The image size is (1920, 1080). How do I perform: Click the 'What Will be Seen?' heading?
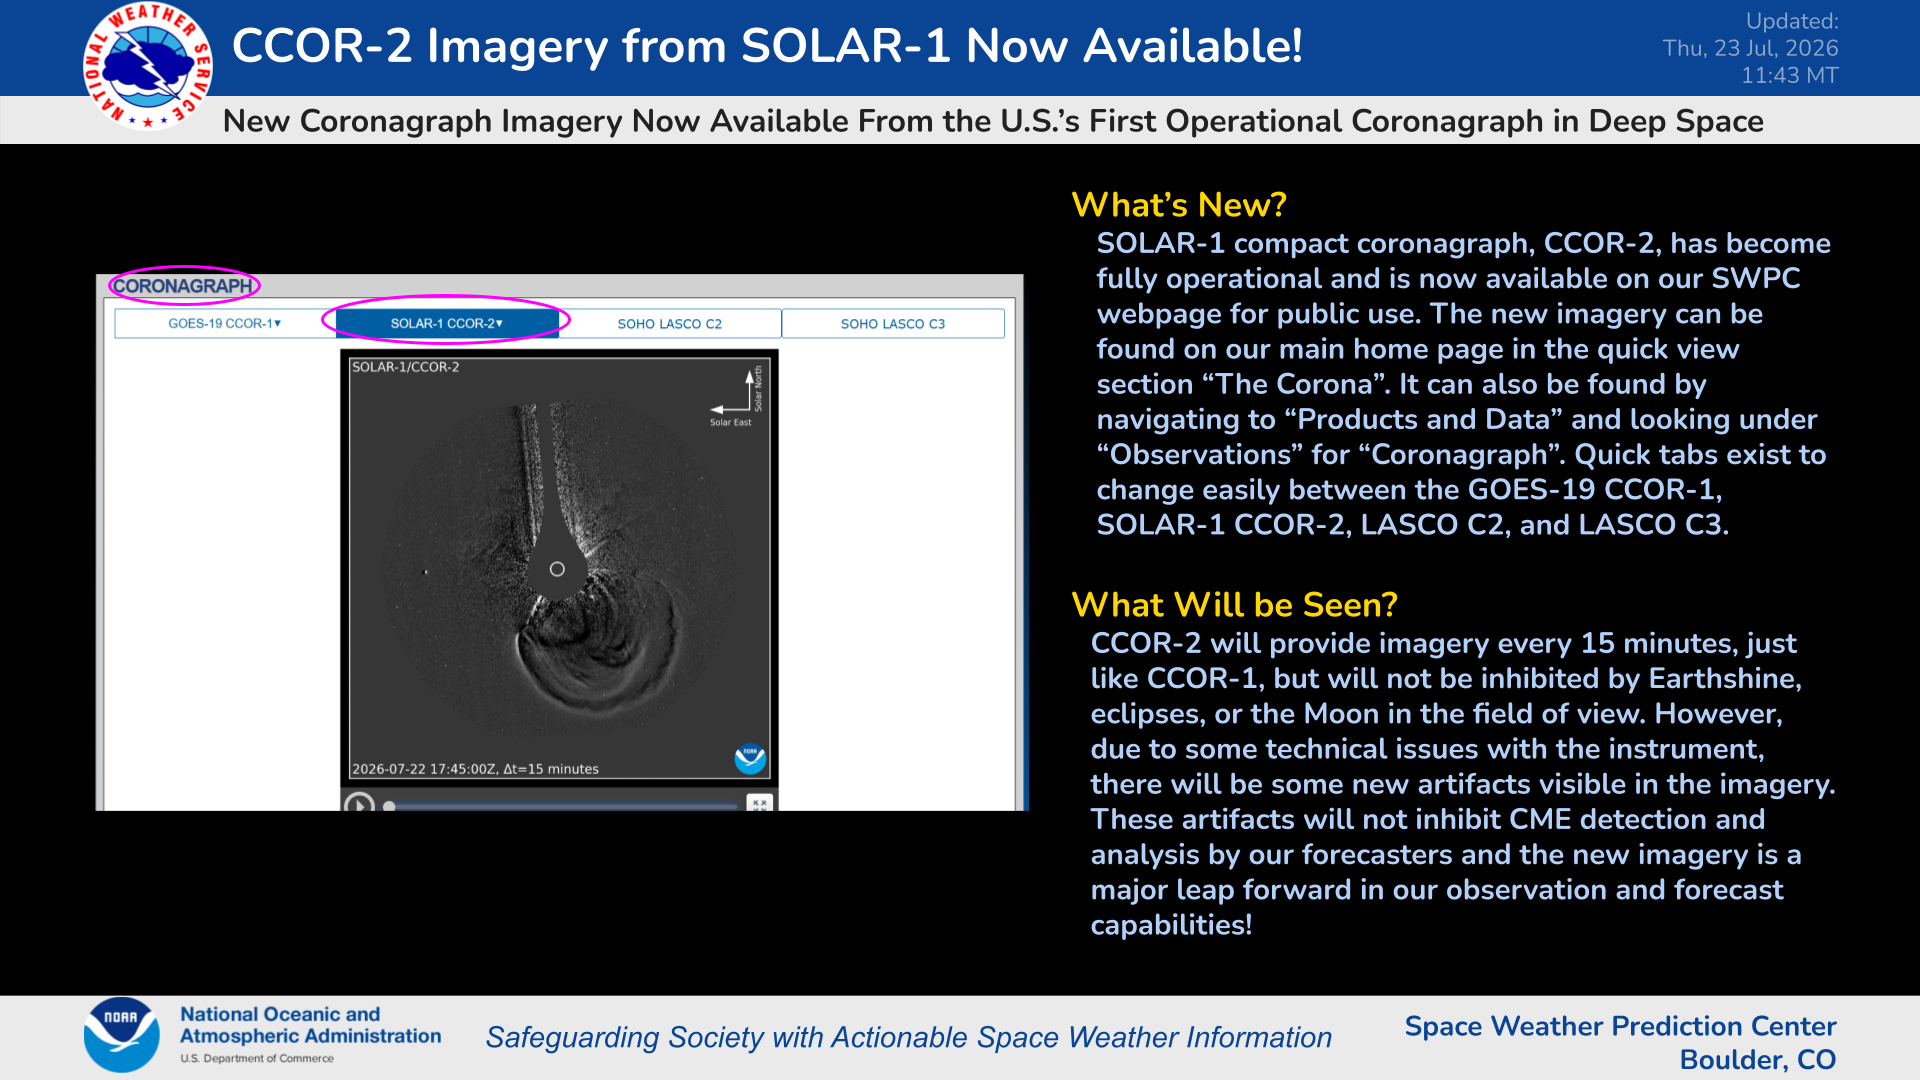(1234, 605)
